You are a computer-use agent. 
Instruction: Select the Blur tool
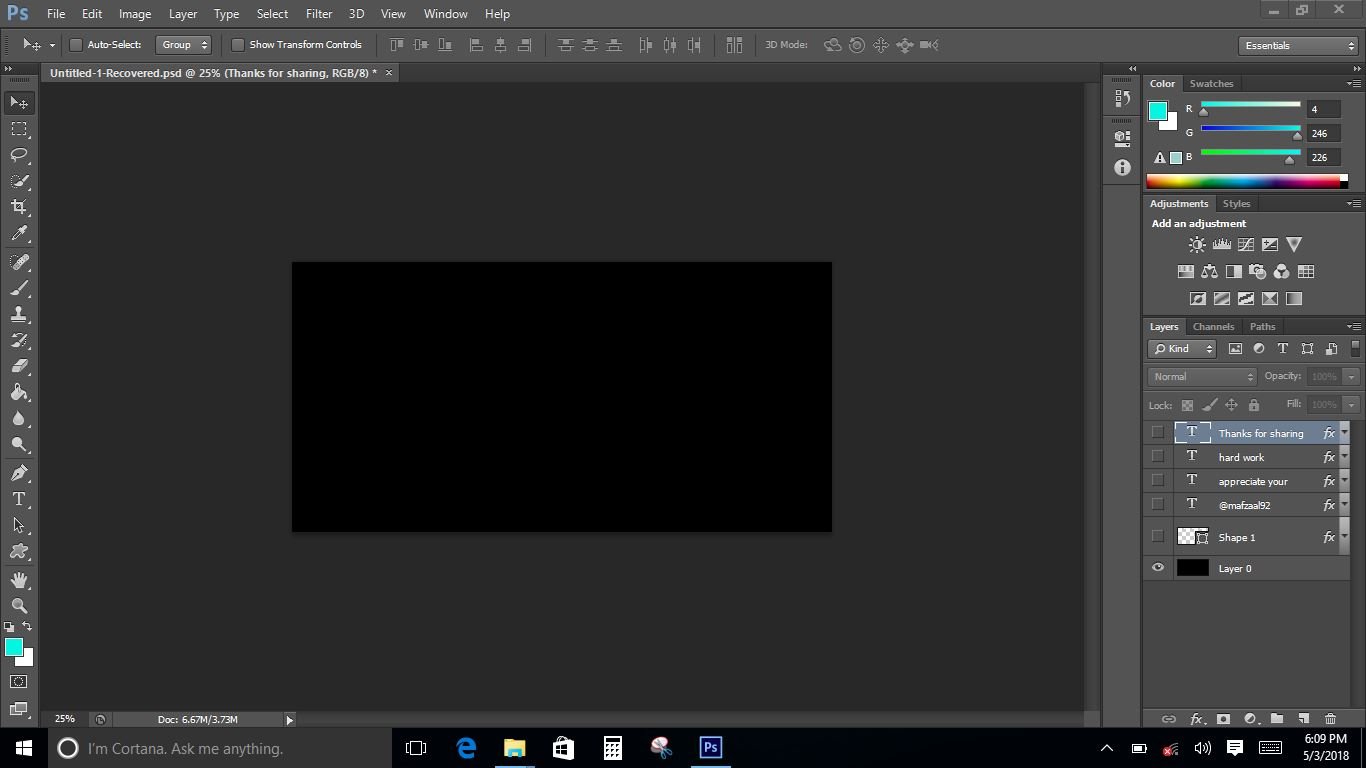click(x=19, y=418)
